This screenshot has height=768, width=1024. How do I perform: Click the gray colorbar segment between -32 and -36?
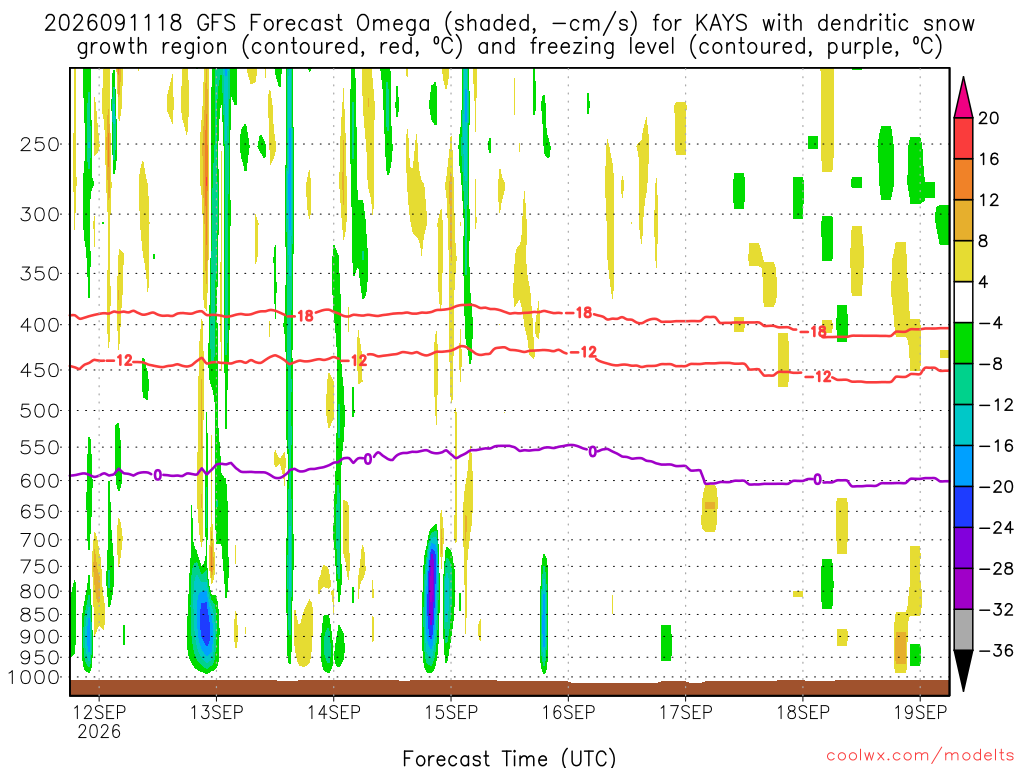click(963, 630)
